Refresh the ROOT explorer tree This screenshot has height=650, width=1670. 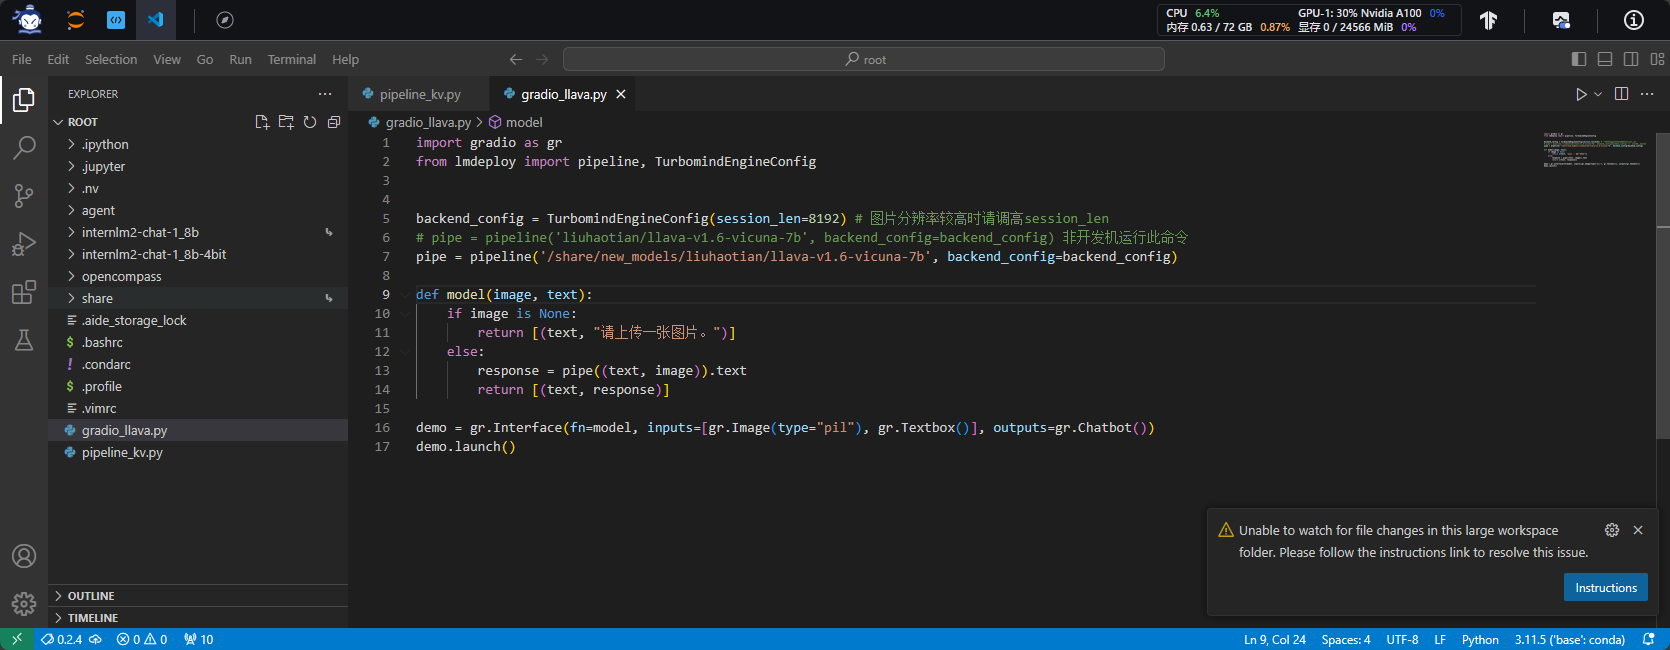point(310,122)
